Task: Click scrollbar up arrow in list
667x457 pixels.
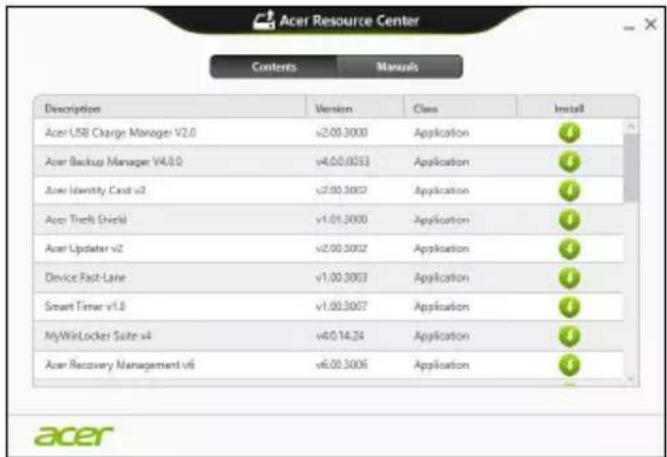Action: click(631, 126)
